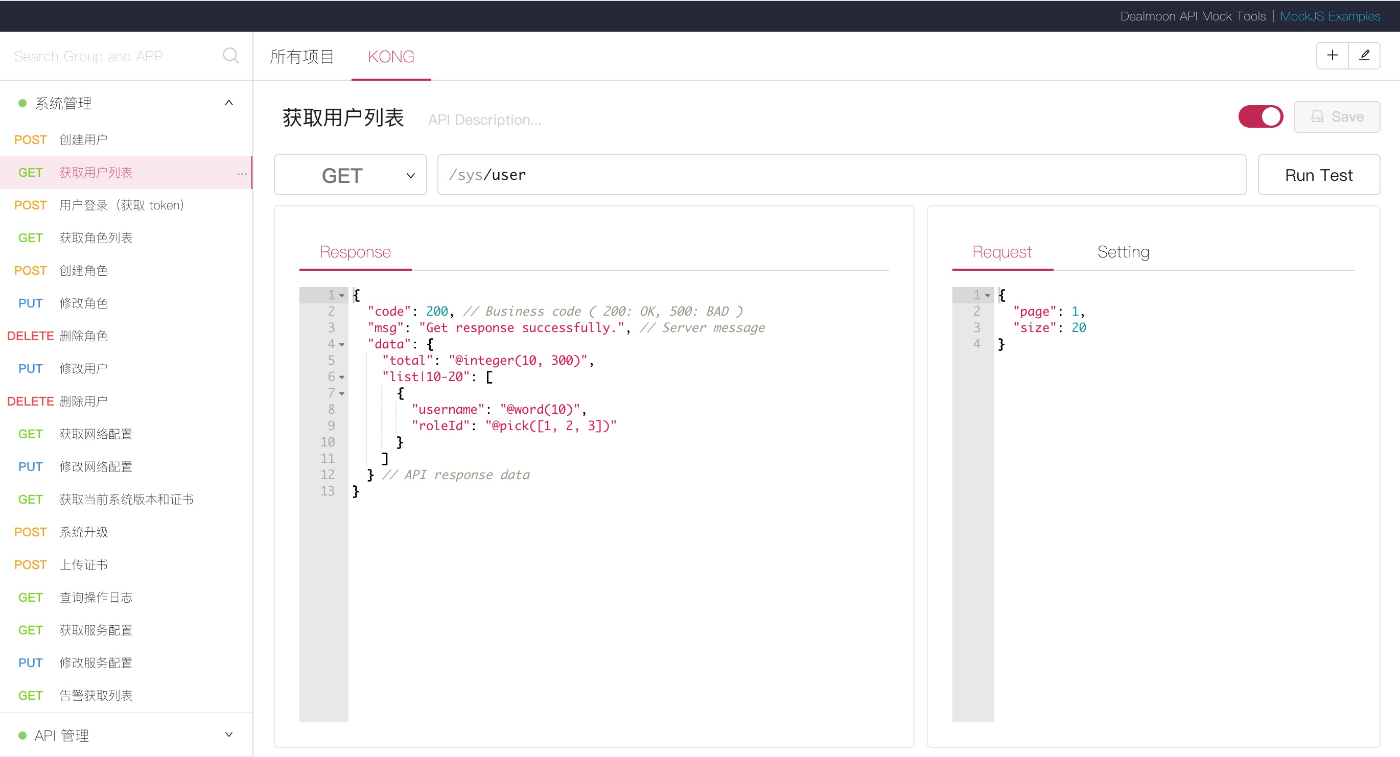
Task: Select the POST 创建用户 API
Action: click(x=126, y=140)
